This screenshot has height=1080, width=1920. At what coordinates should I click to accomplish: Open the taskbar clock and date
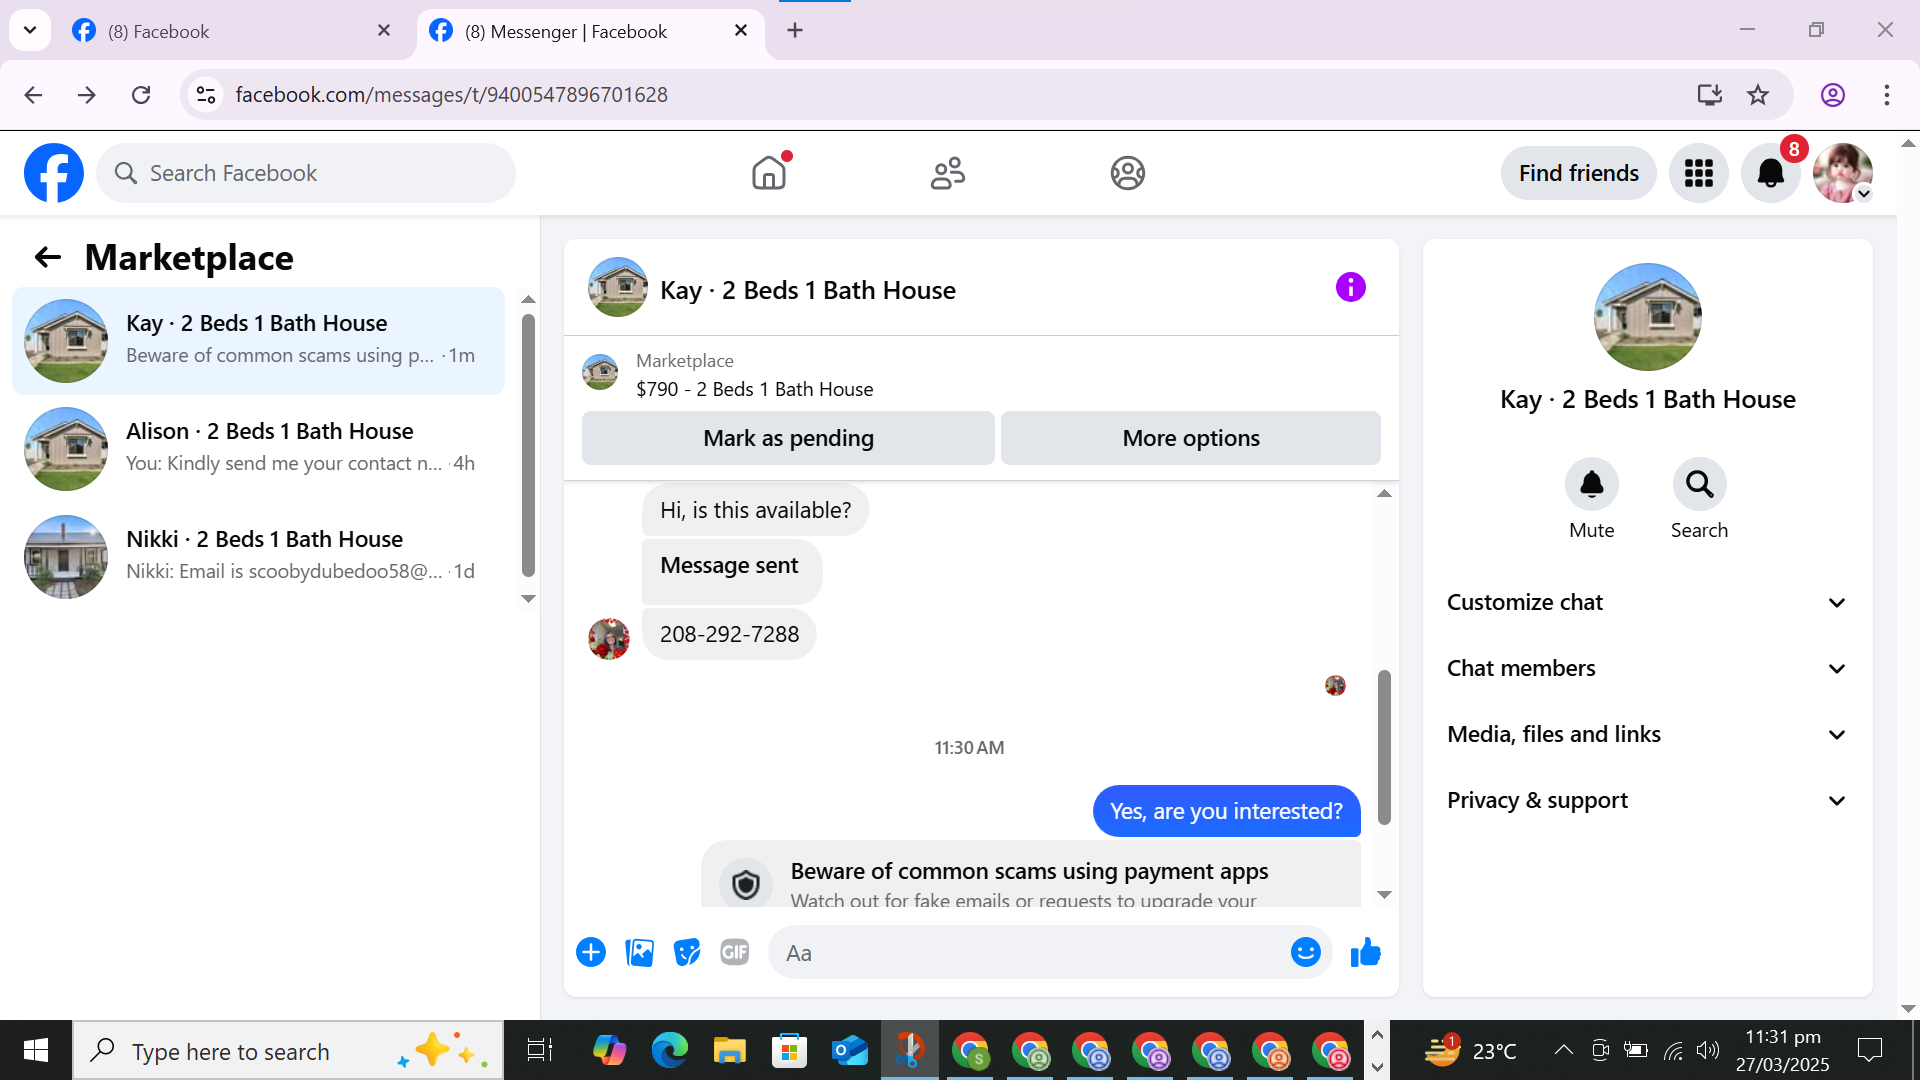[x=1782, y=1050]
